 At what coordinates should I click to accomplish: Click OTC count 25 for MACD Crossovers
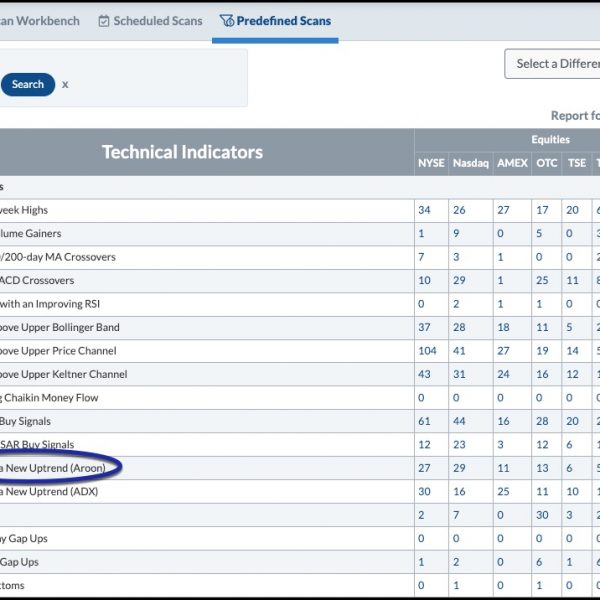[x=542, y=280]
